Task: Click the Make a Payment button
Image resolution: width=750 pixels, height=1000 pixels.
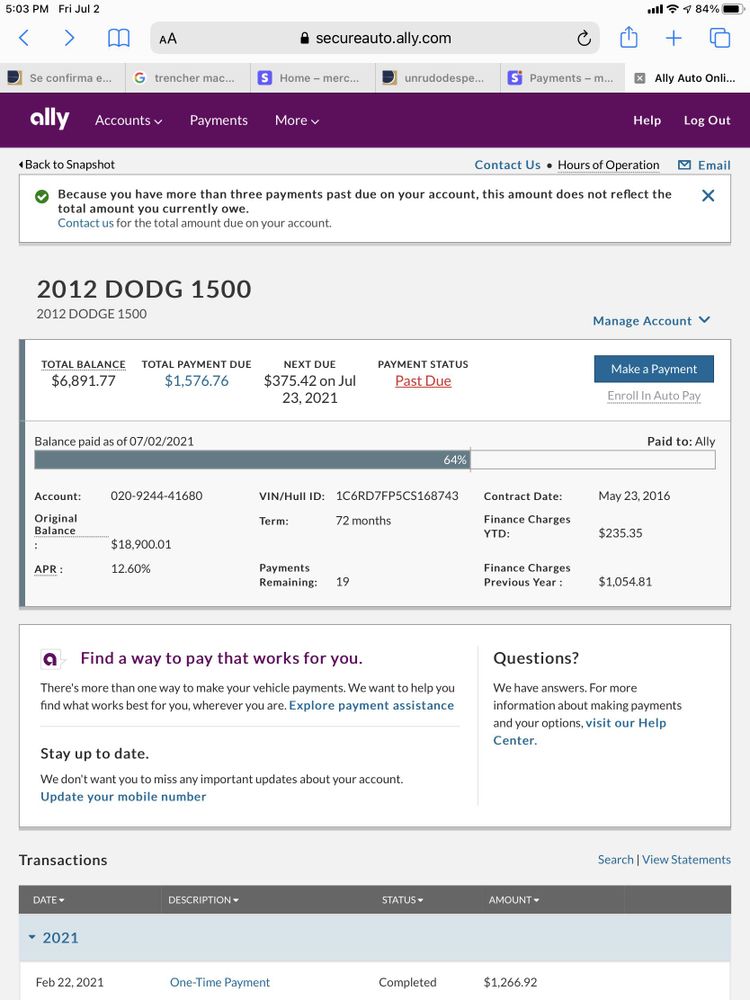Action: [654, 369]
